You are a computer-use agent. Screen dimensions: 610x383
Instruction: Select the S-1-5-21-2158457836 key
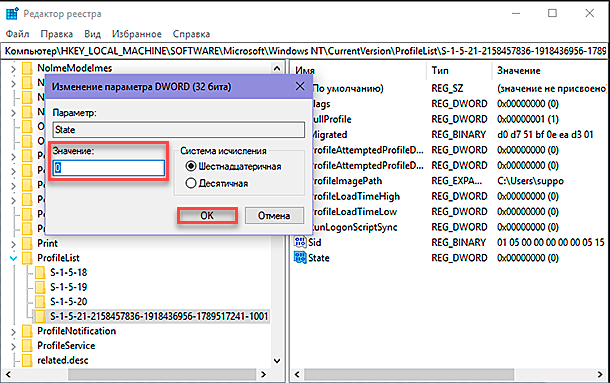click(x=159, y=316)
